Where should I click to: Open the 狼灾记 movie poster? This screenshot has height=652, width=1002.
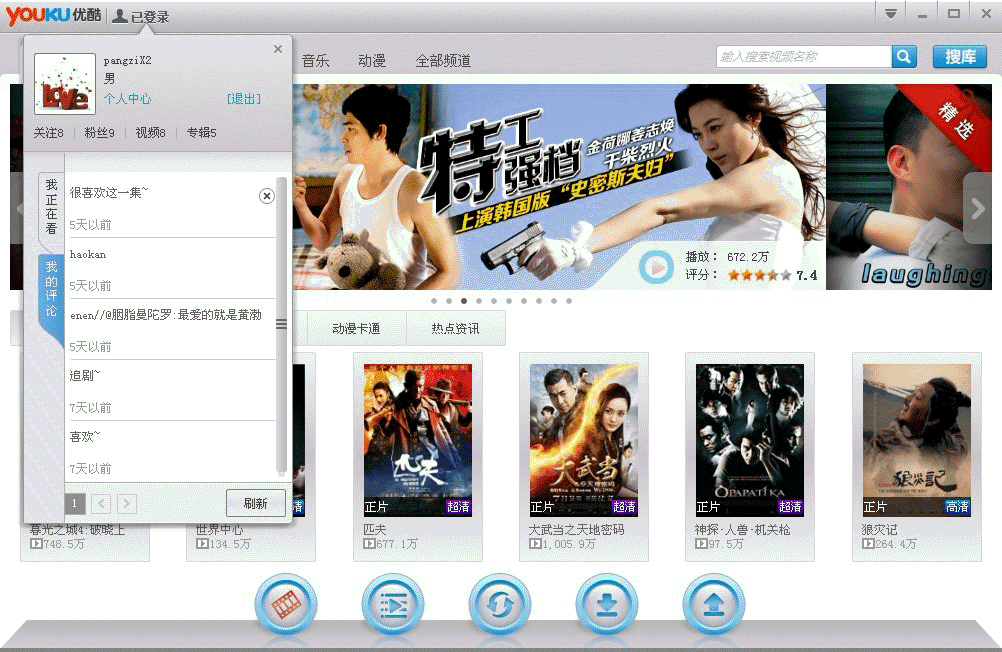coord(917,440)
